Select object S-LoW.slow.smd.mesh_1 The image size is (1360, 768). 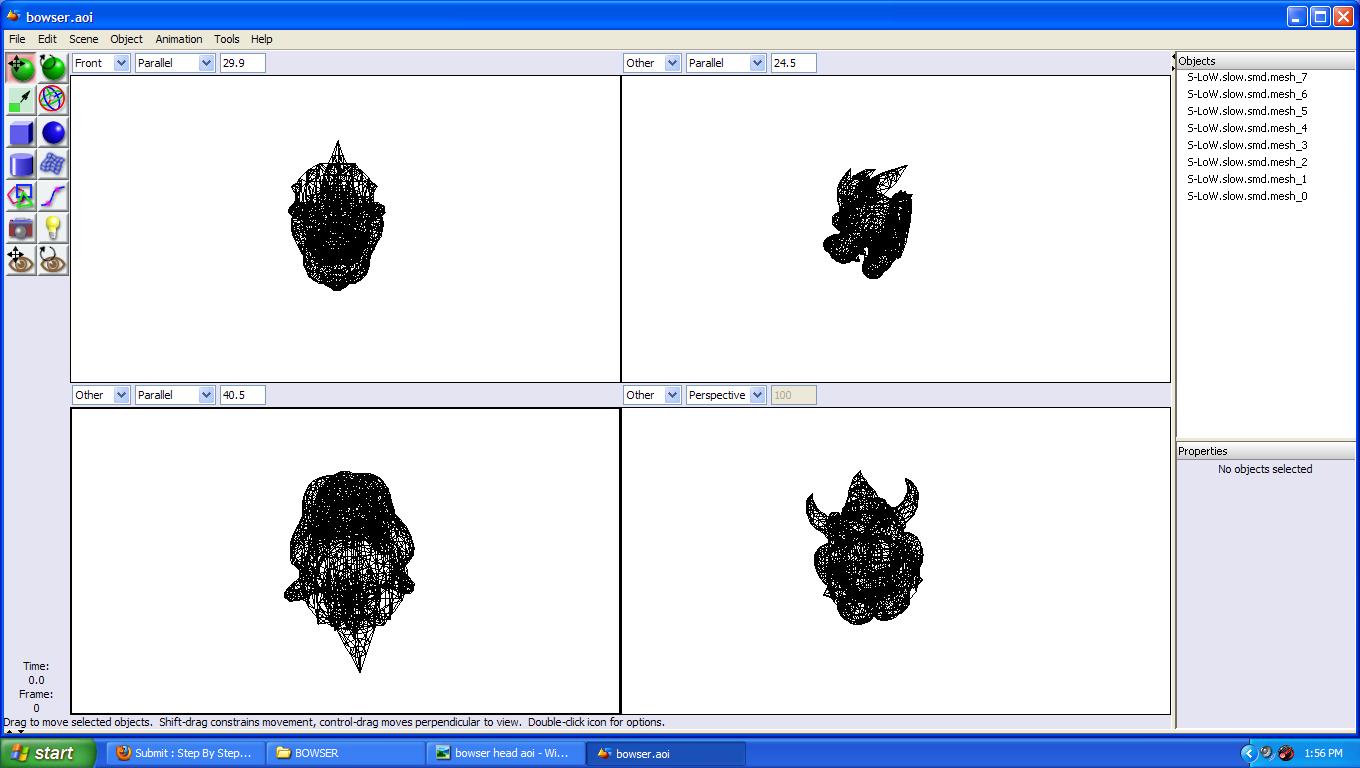[x=1247, y=179]
